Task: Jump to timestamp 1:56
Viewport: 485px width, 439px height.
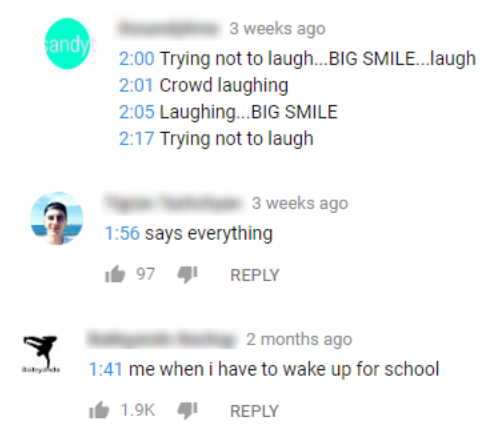Action: coord(122,233)
